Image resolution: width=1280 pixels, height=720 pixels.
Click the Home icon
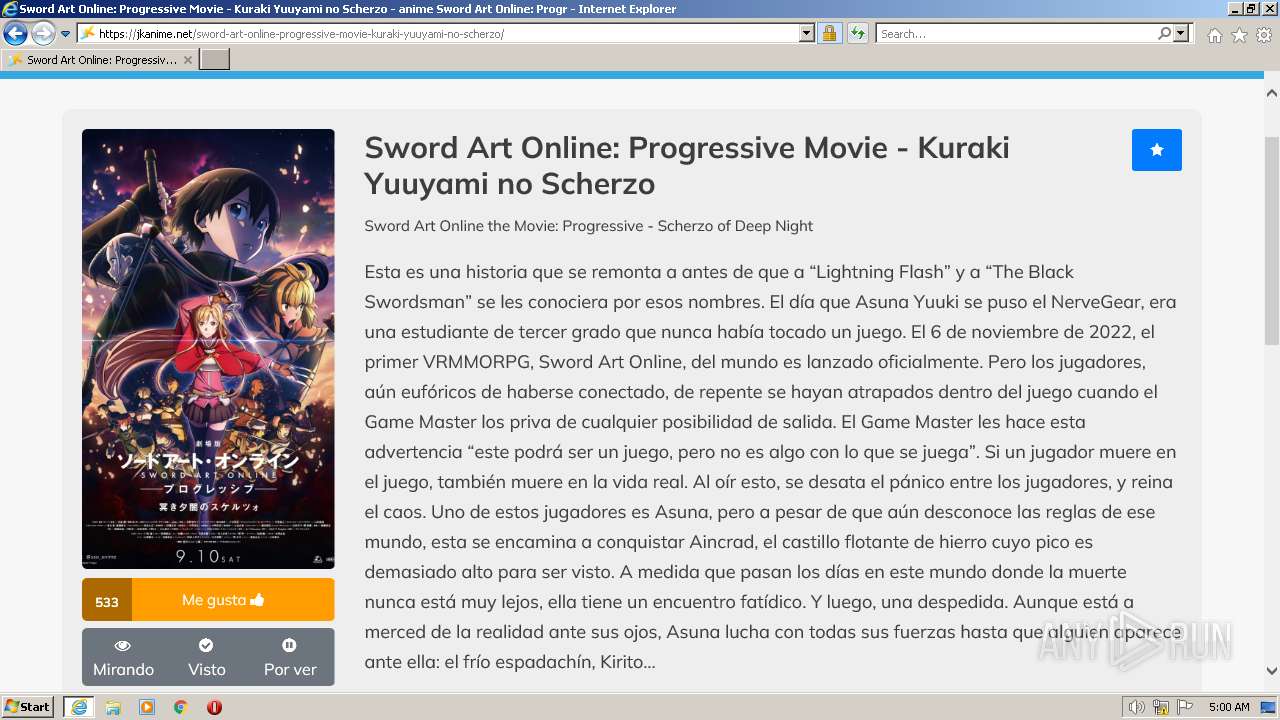[x=1214, y=35]
